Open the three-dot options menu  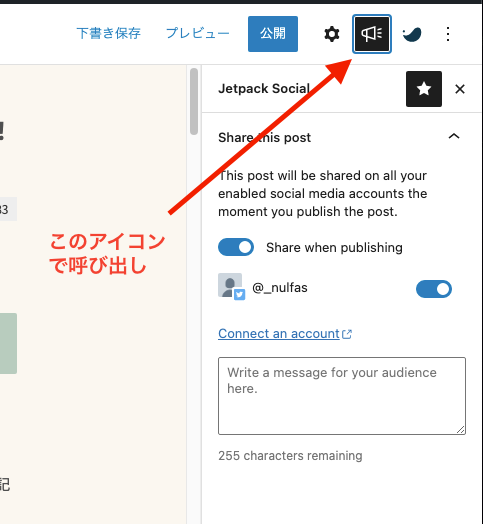point(448,34)
